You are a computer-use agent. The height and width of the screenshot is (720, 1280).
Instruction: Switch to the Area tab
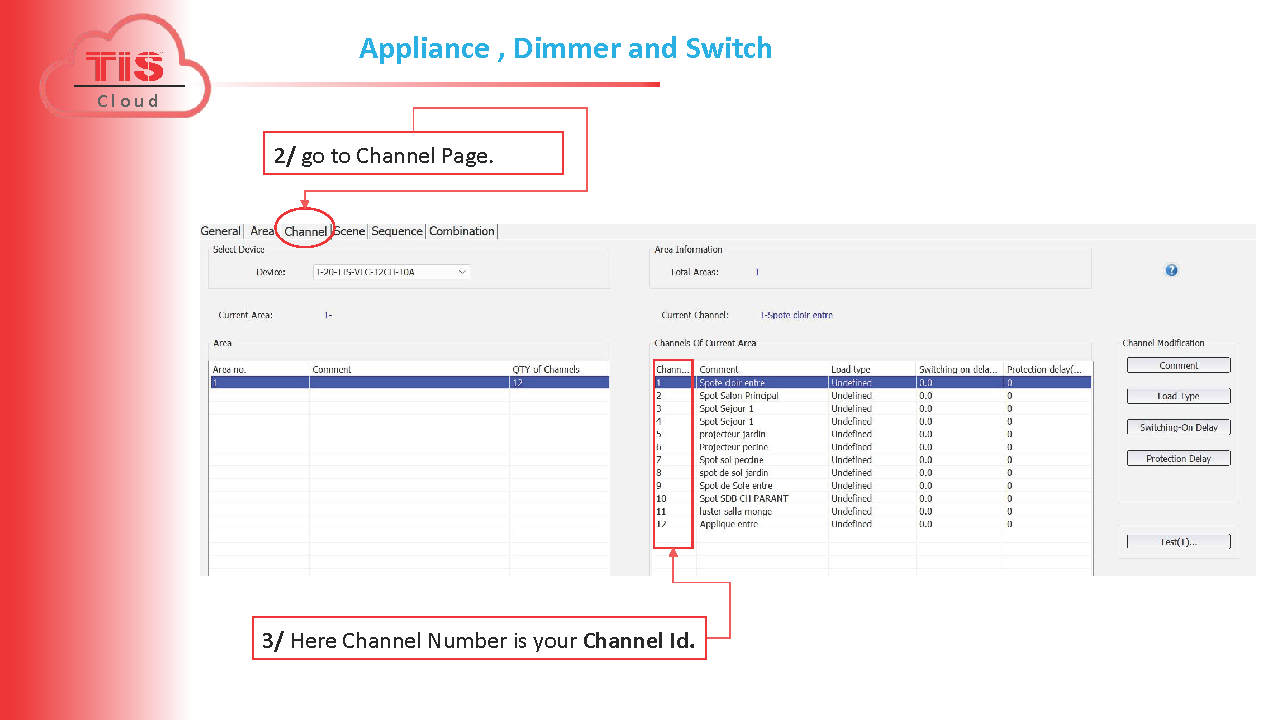coord(262,231)
